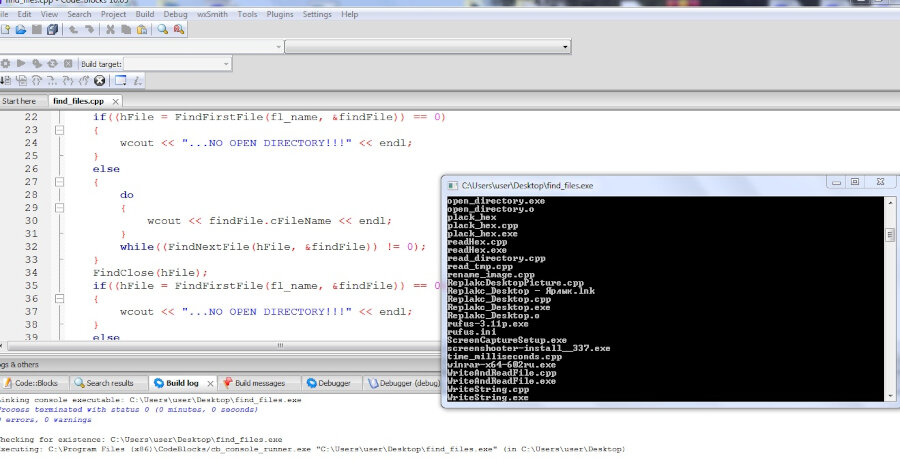Stop the debugger with the black X icon
Image resolution: width=900 pixels, height=465 pixels.
tap(99, 80)
